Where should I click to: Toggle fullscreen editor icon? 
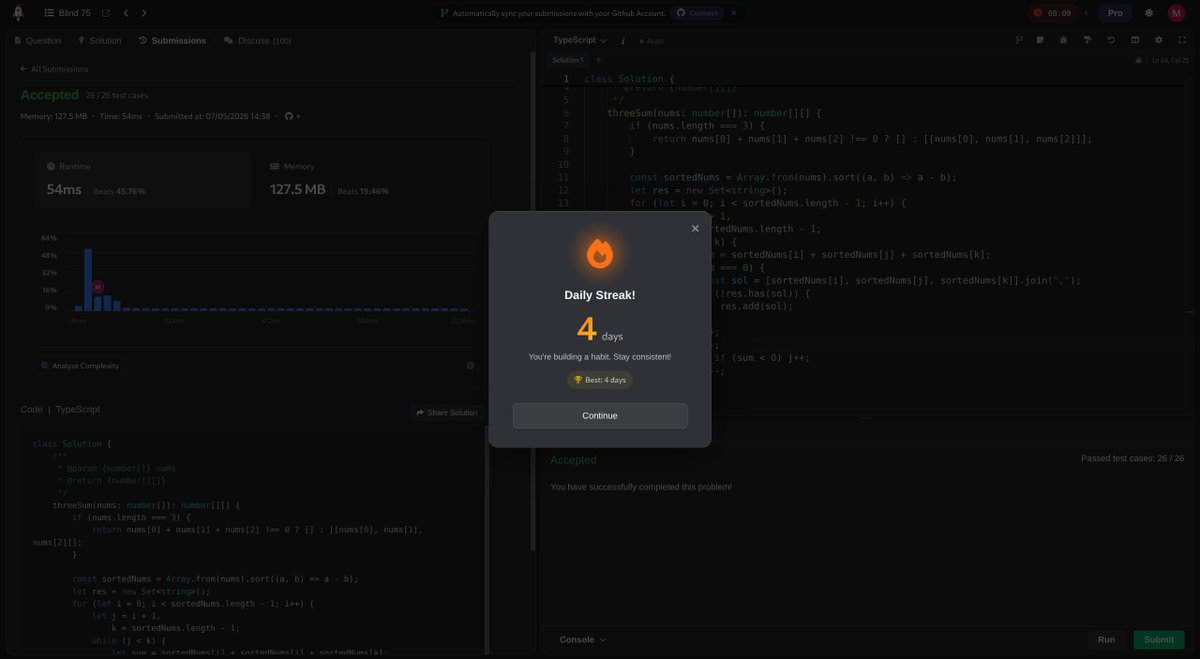[x=1182, y=40]
